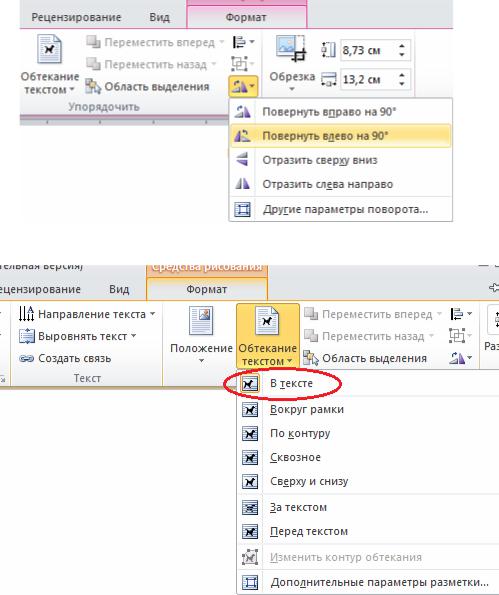Click Изменить контур обтекания
The image size is (499, 595).
pos(368,557)
